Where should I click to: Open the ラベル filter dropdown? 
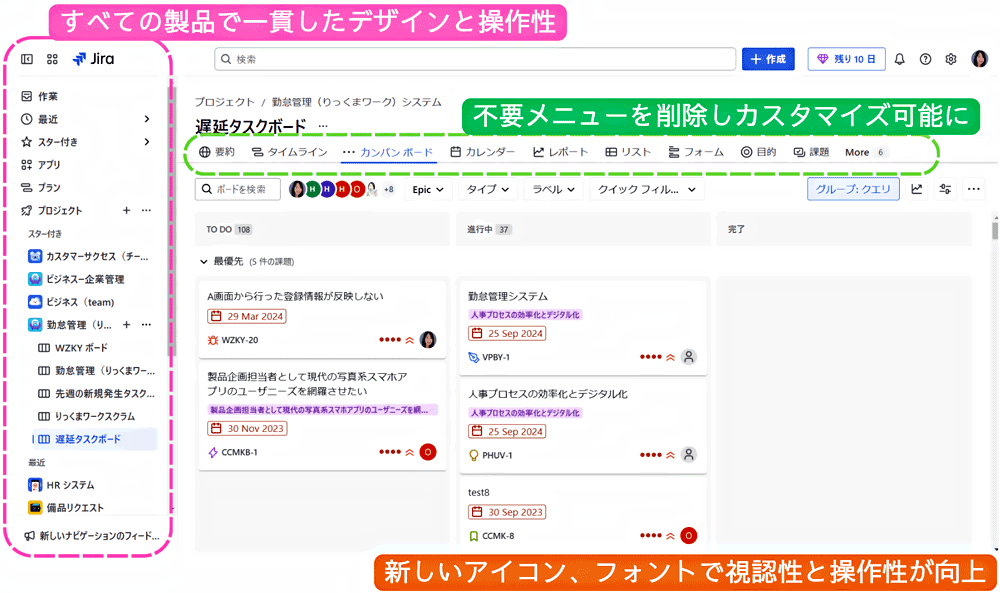554,189
